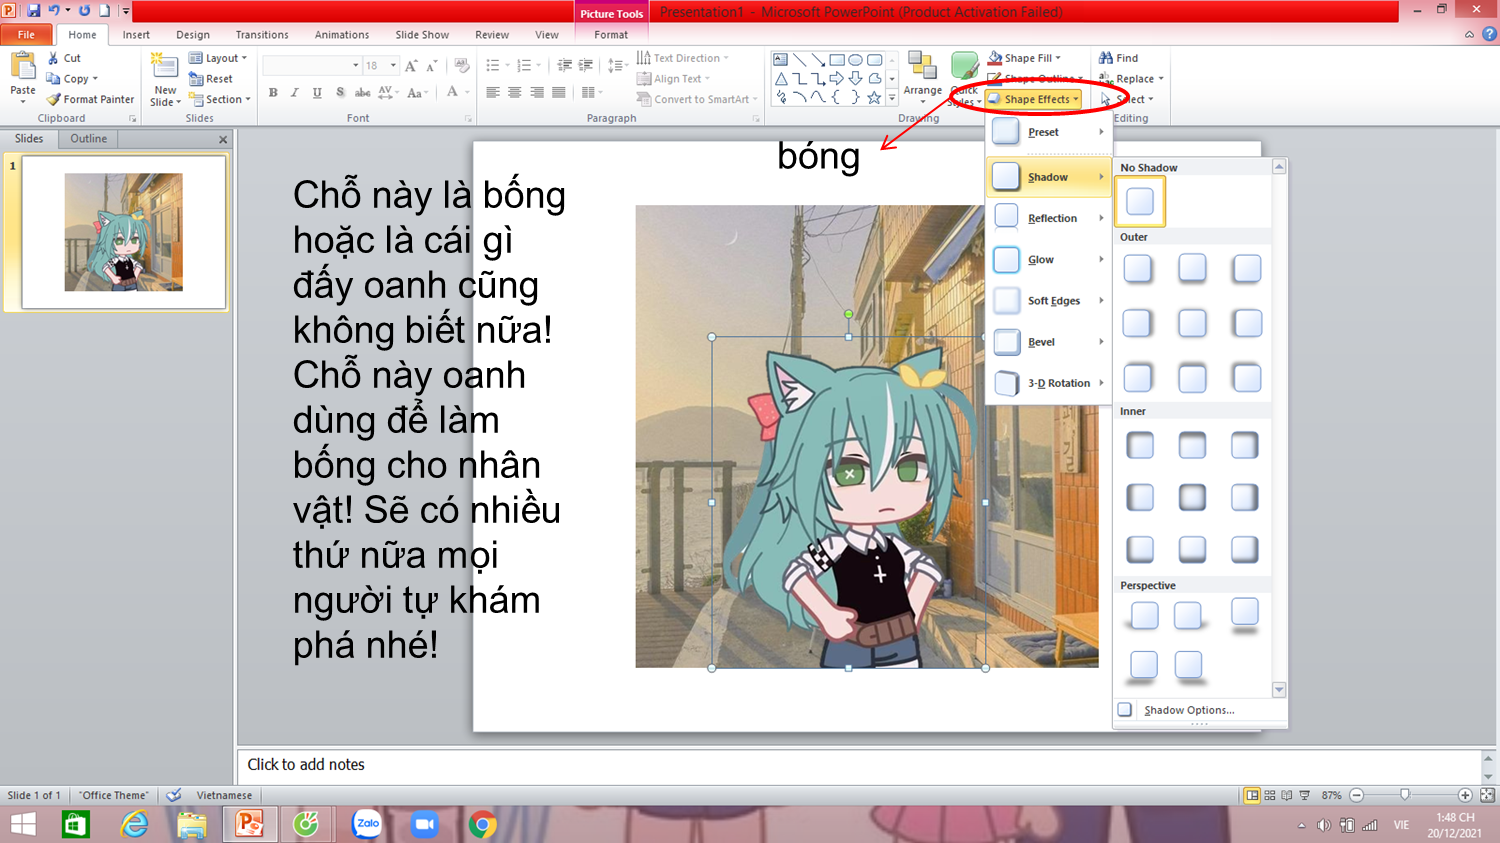Reset the slide layout with Reset
1500x843 pixels.
(x=211, y=79)
